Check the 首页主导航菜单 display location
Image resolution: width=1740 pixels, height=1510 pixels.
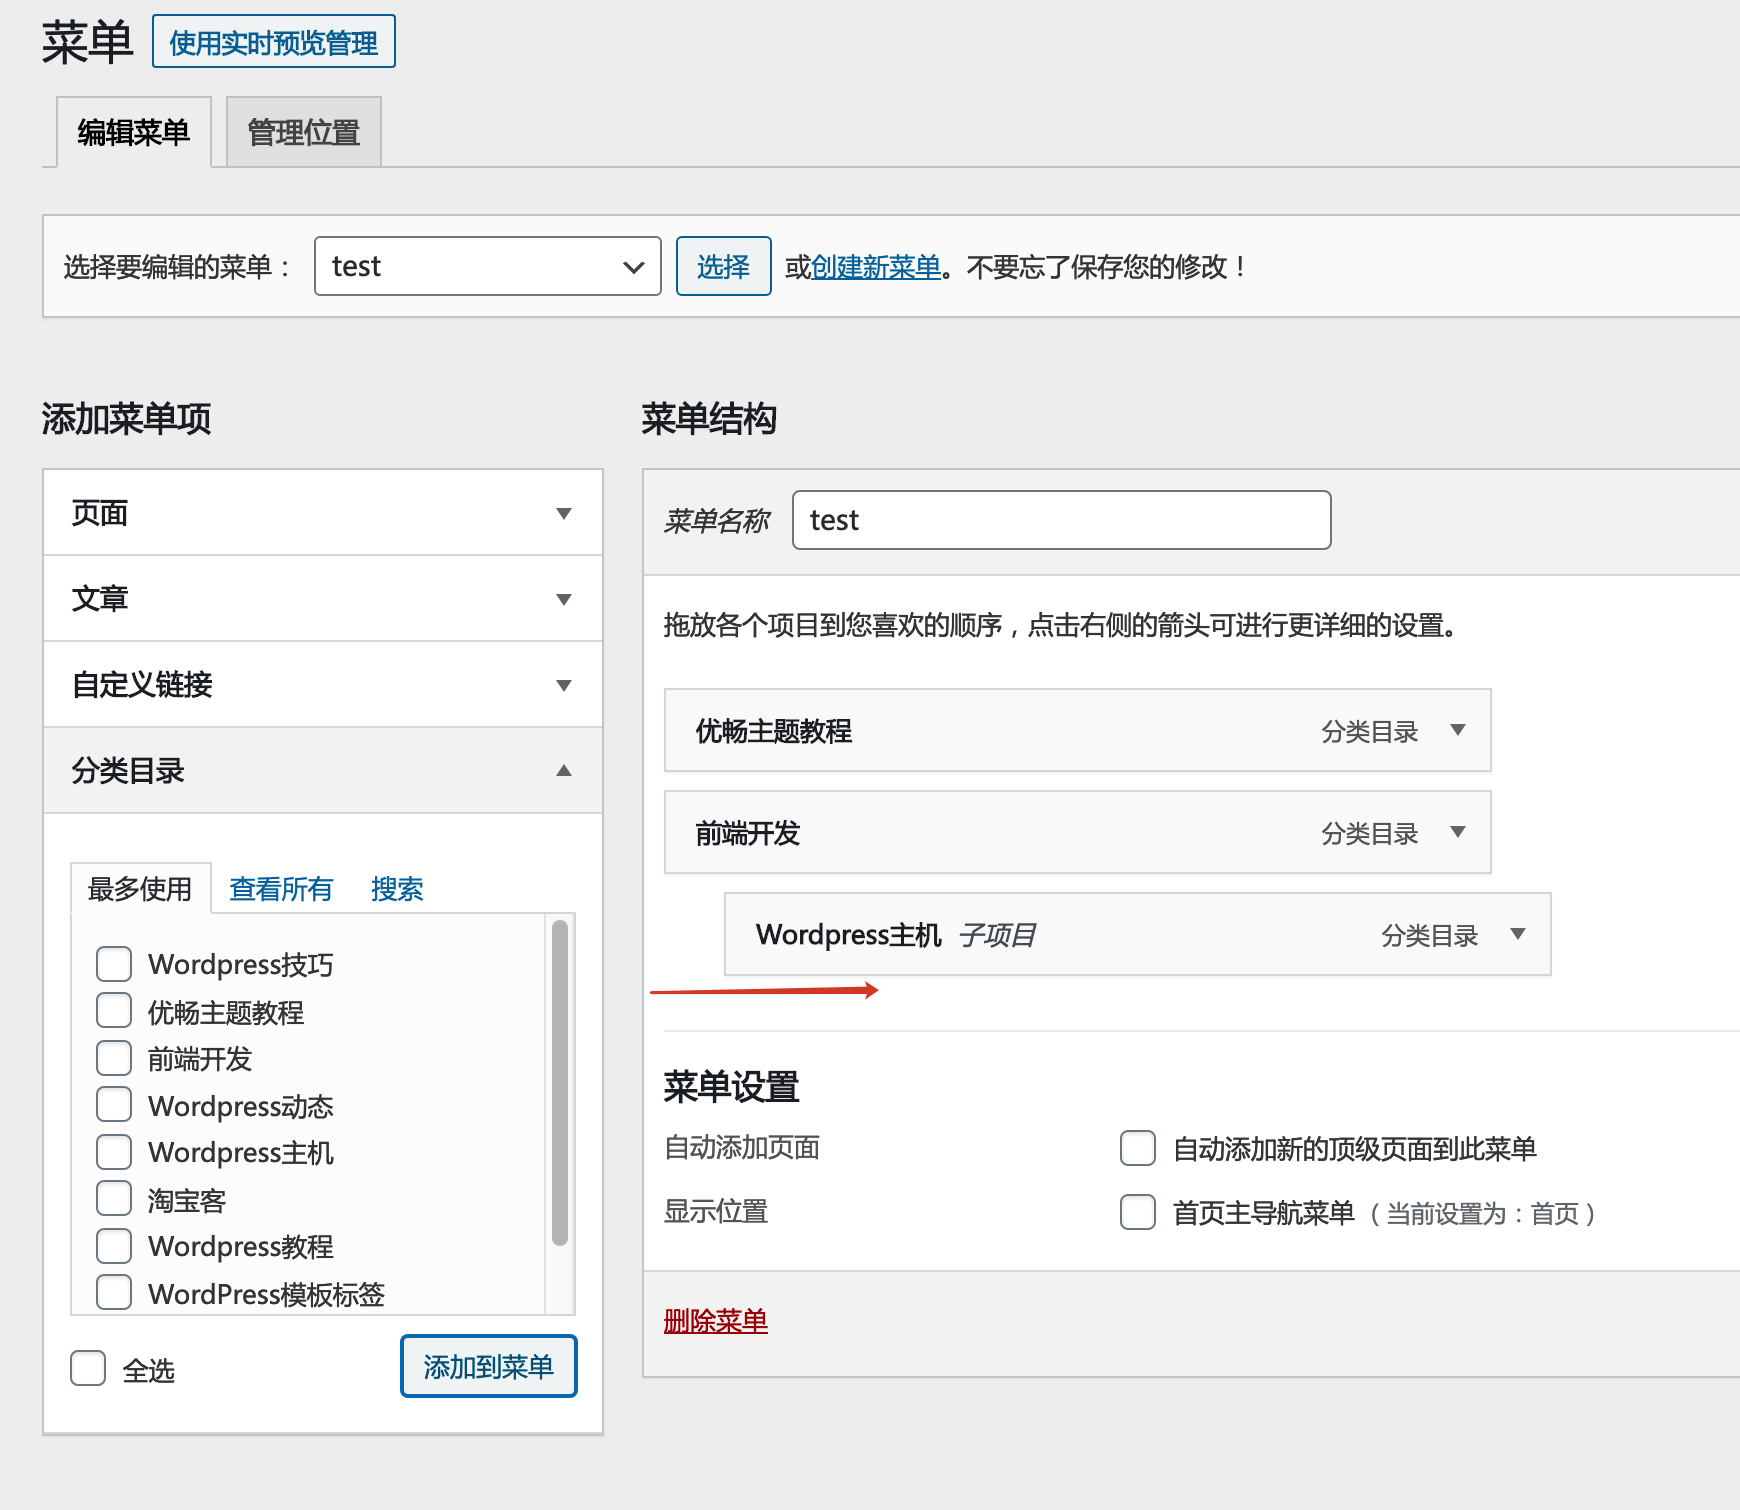tap(1138, 1212)
